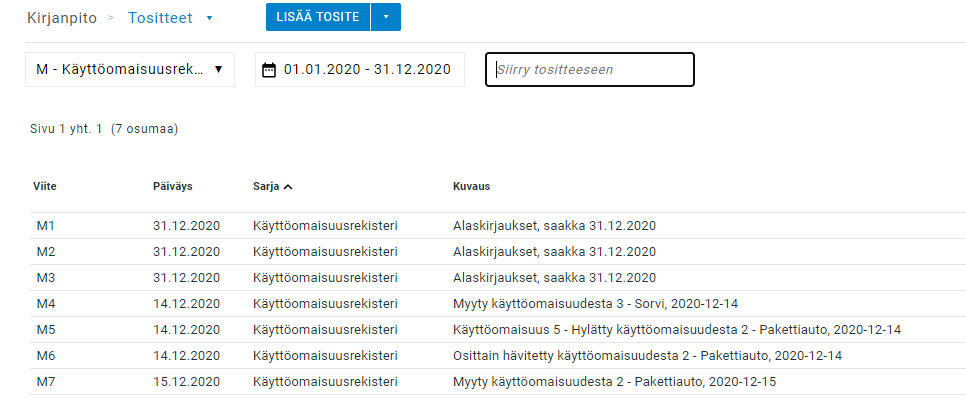Viewport: 966px width, 406px height.
Task: Open M6 Osittain hävitetty entry
Action: pyautogui.click(x=647, y=355)
